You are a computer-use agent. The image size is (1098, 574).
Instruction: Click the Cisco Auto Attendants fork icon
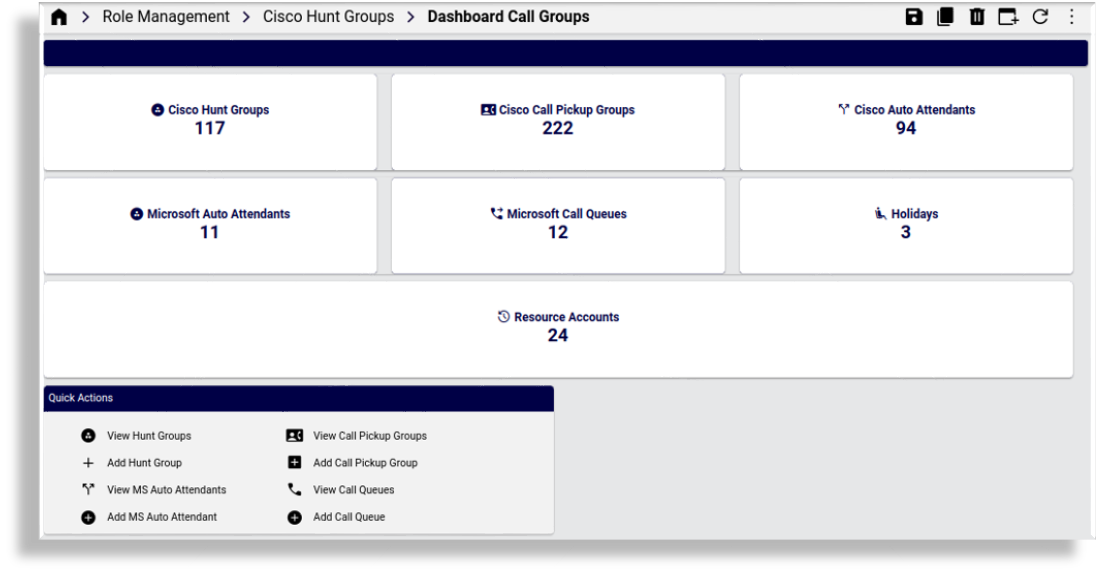[x=844, y=109]
